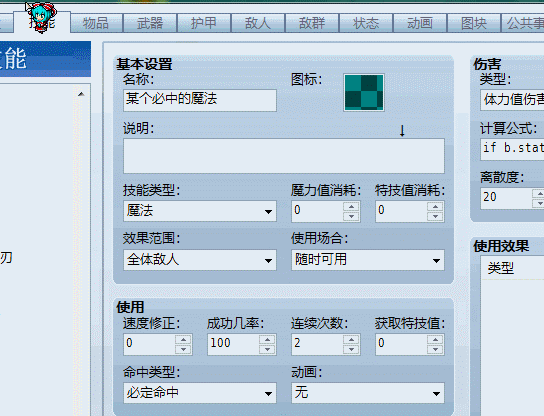Click the 类型 column header in 使用效果

point(501,268)
